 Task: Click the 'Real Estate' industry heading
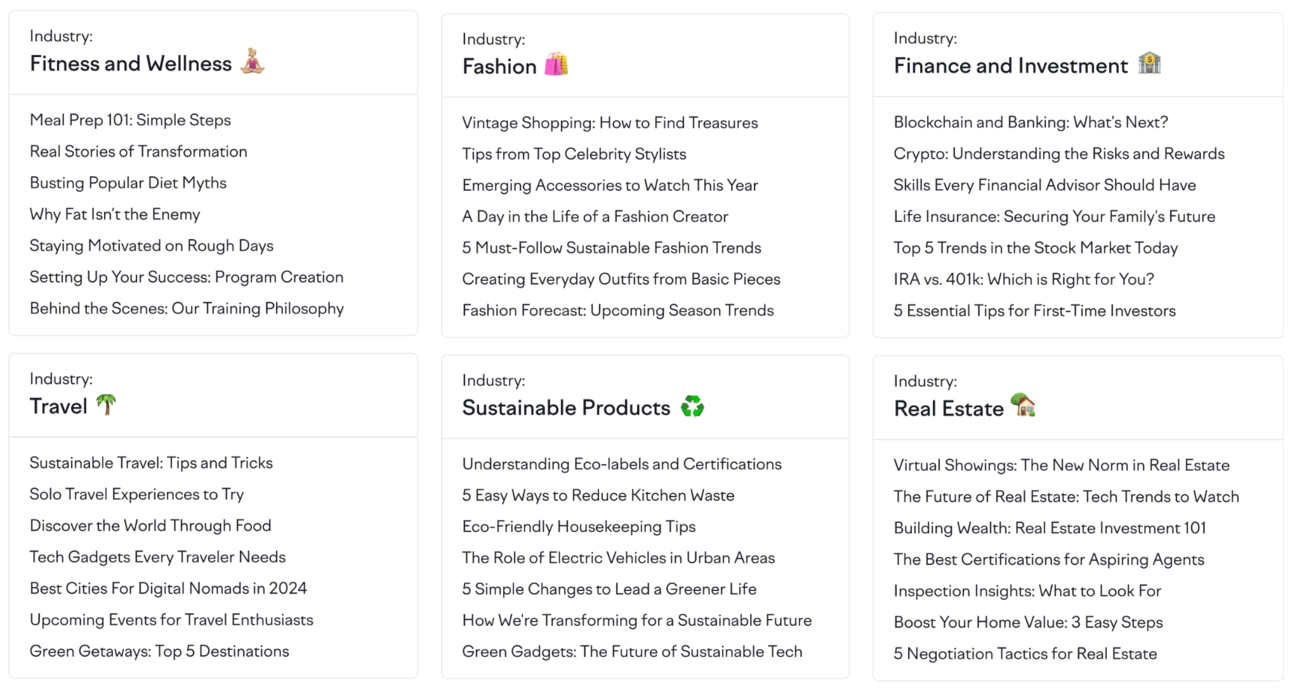pos(948,408)
